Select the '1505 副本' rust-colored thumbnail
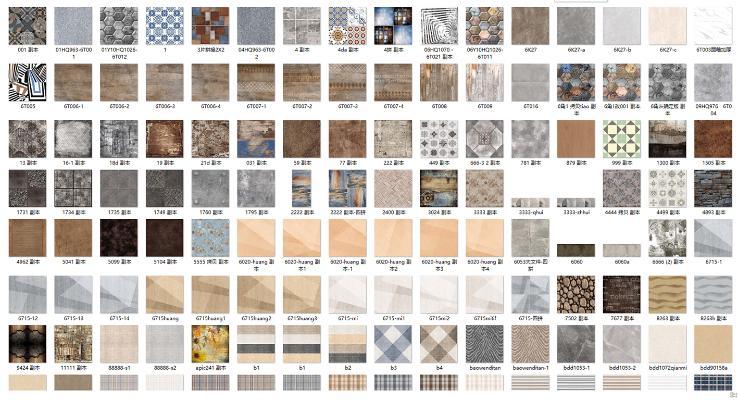Screen dimensions: 738x400 click(713, 139)
